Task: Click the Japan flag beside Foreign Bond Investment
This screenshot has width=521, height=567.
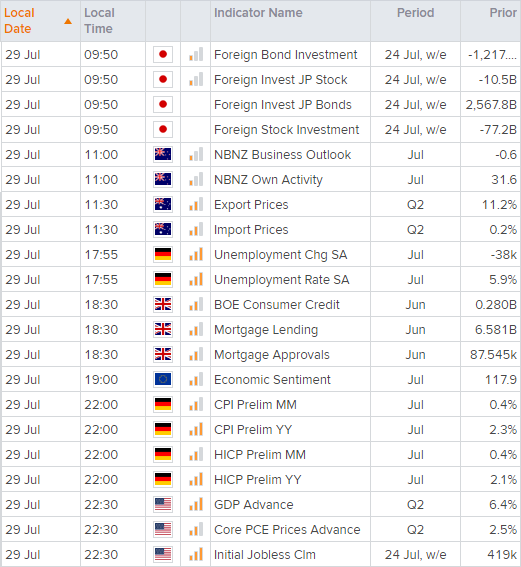Action: 163,55
